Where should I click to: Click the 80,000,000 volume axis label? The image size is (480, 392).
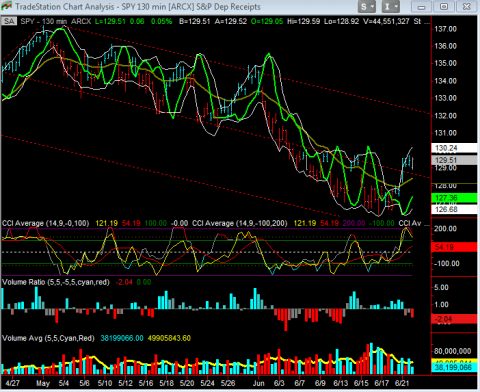click(453, 351)
